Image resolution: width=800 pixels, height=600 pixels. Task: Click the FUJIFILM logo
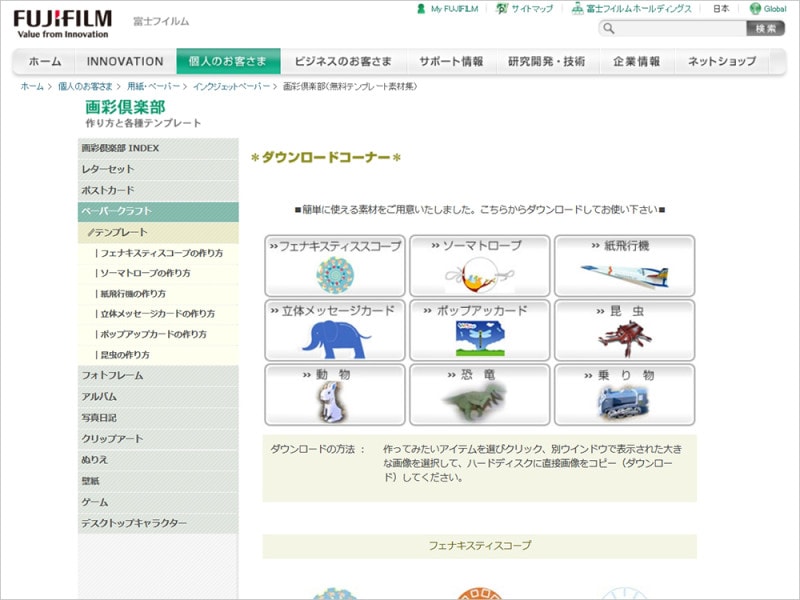tap(54, 17)
